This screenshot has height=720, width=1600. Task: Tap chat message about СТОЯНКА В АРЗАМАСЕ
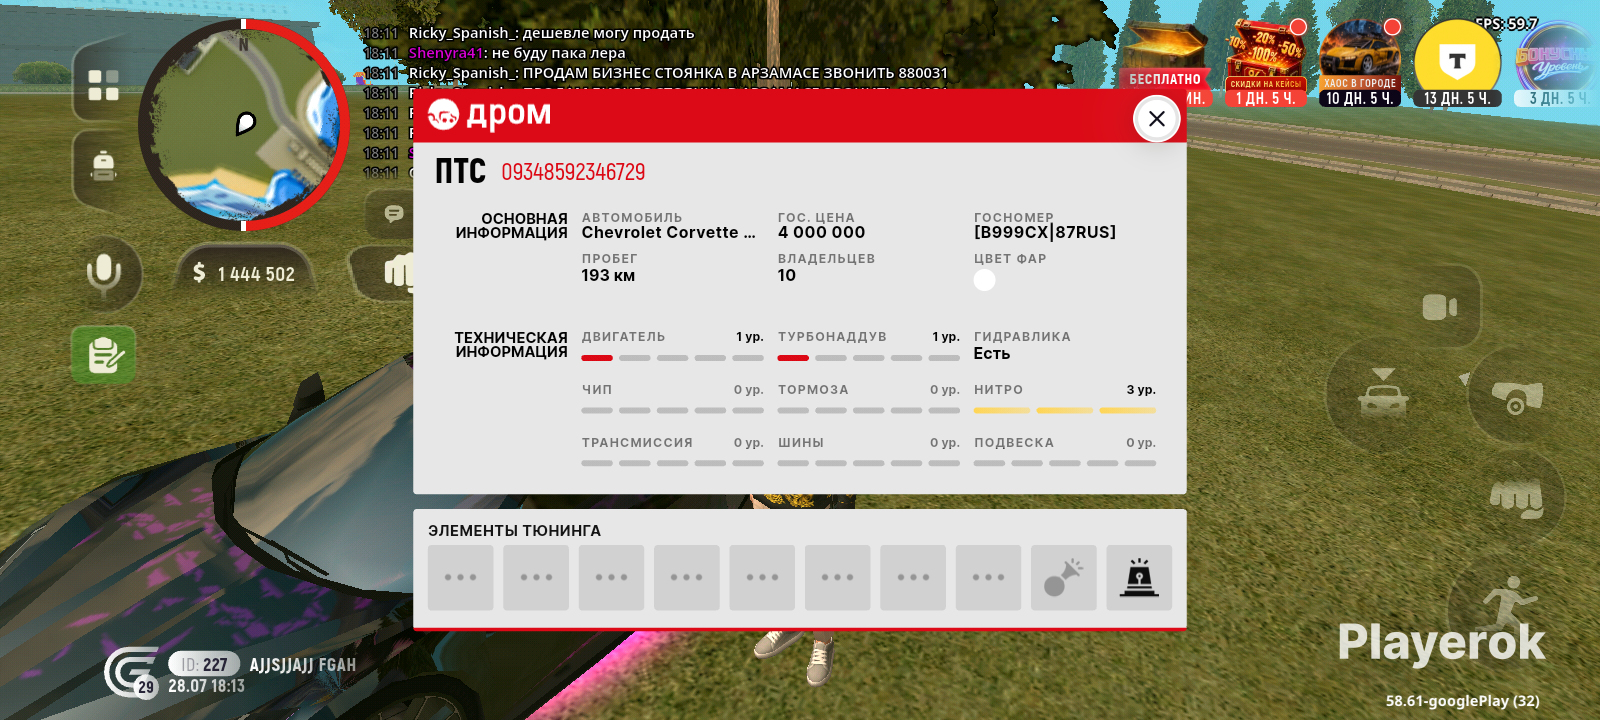(x=678, y=73)
